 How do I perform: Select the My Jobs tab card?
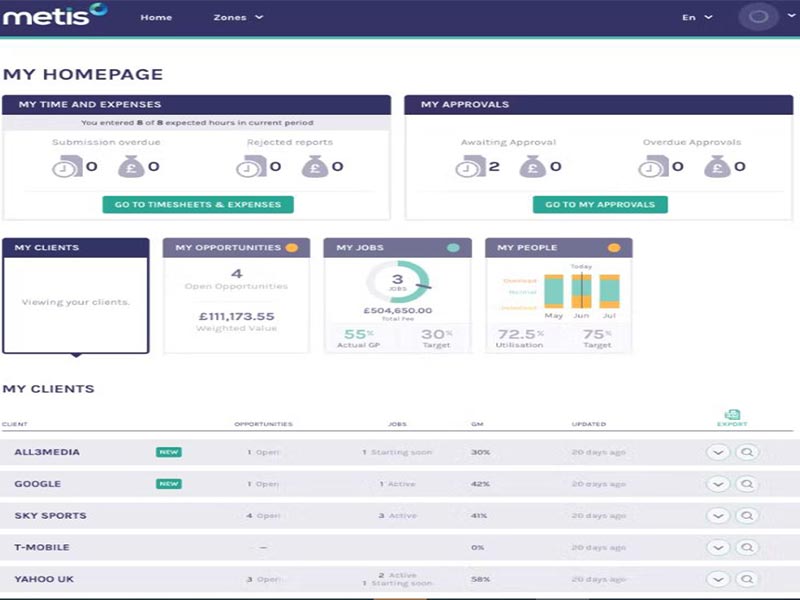coord(397,295)
